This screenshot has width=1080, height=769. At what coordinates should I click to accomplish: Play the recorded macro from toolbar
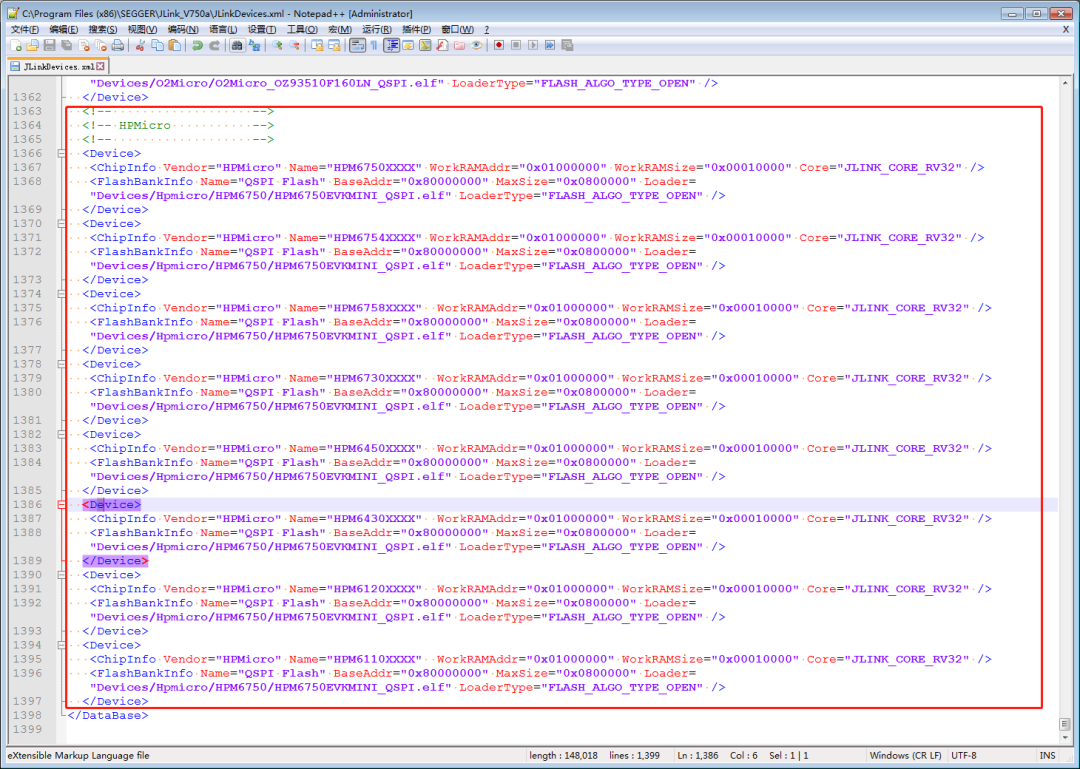533,45
